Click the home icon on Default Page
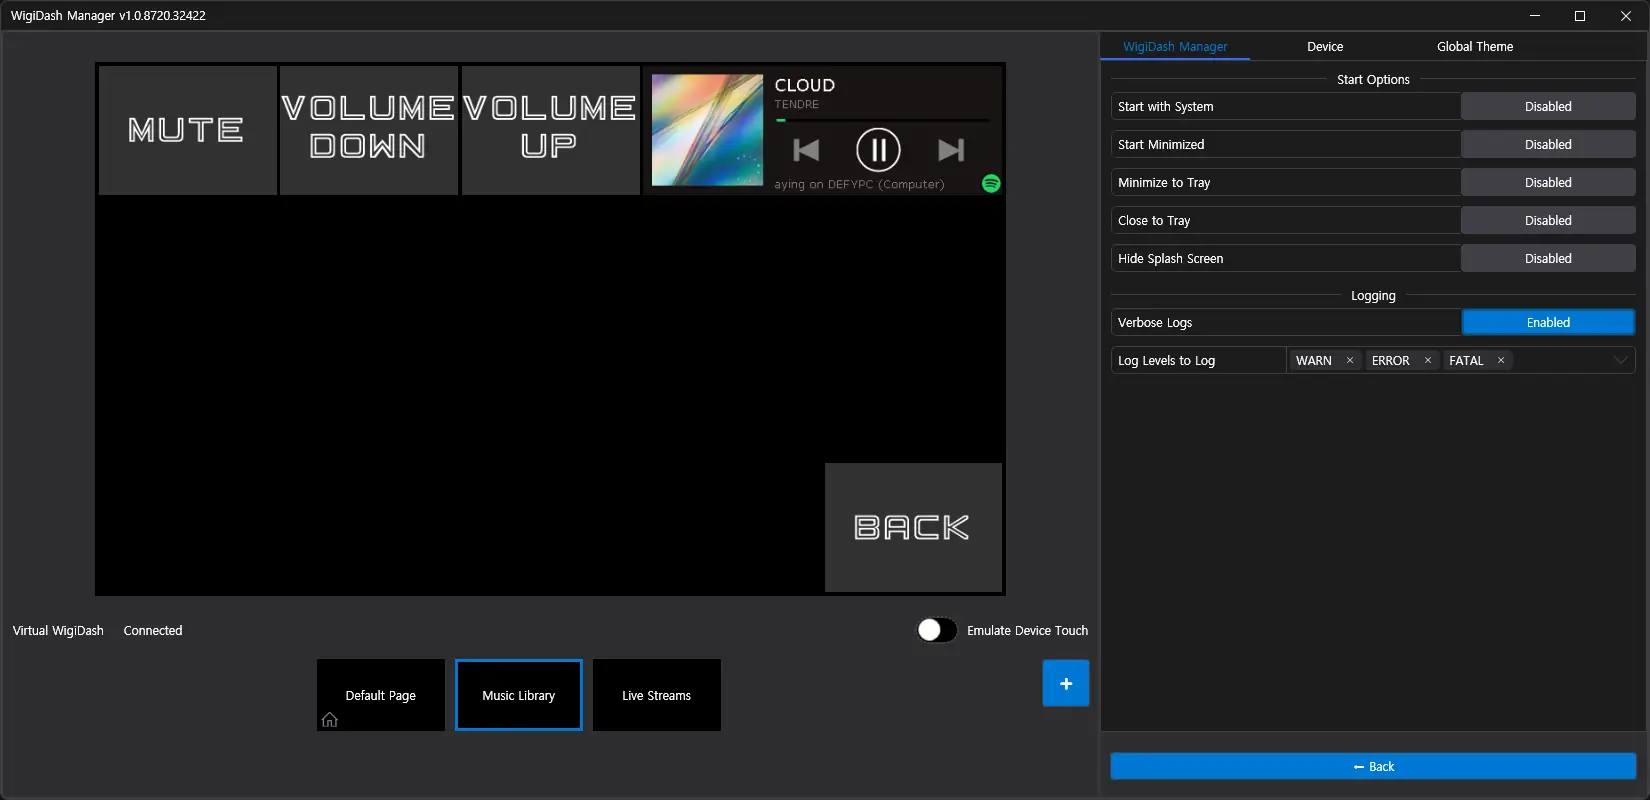The width and height of the screenshot is (1650, 800). pos(329,720)
